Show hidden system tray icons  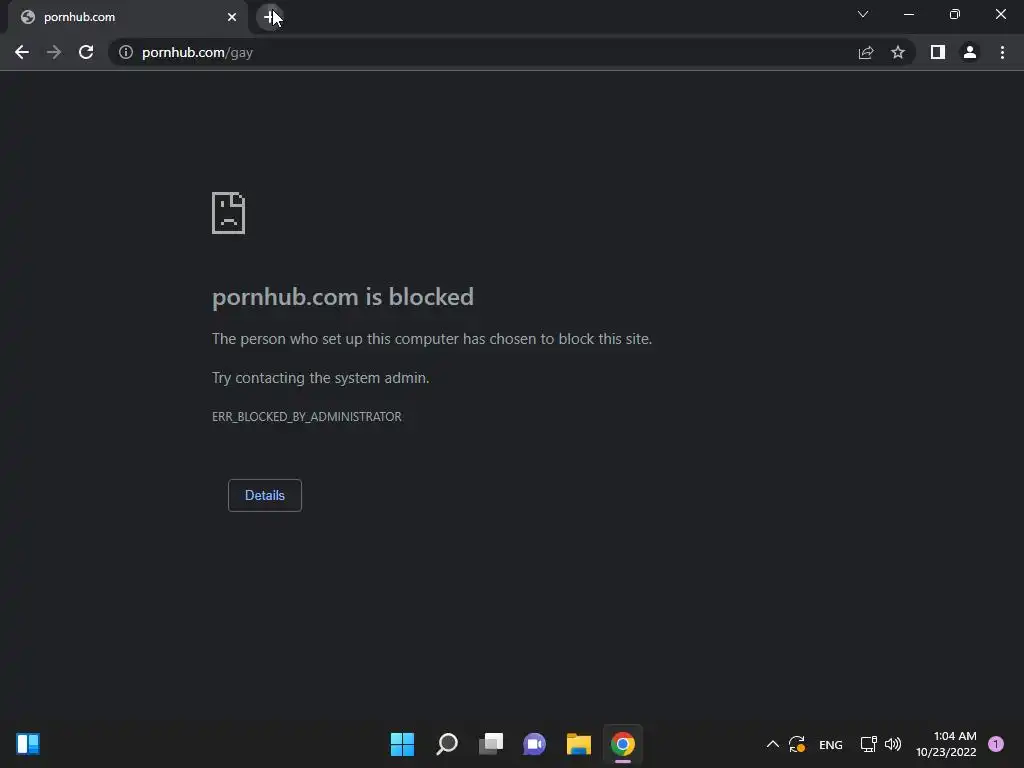[x=773, y=744]
